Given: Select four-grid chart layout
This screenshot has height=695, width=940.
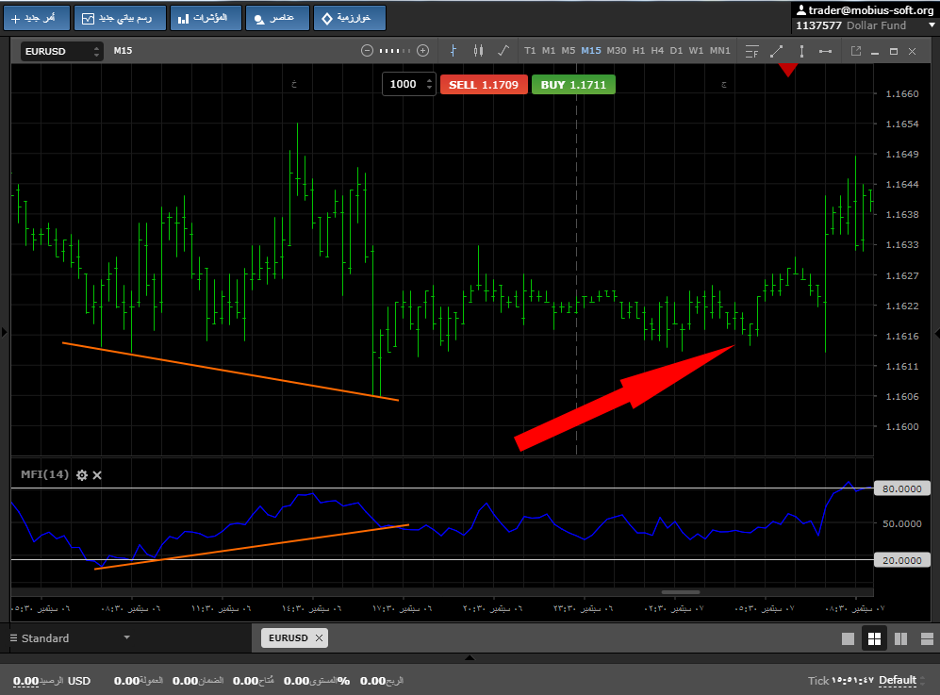Looking at the screenshot, I should [x=874, y=639].
